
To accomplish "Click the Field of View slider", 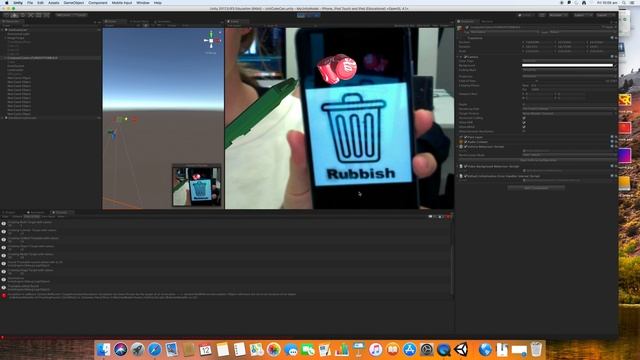I will [562, 81].
